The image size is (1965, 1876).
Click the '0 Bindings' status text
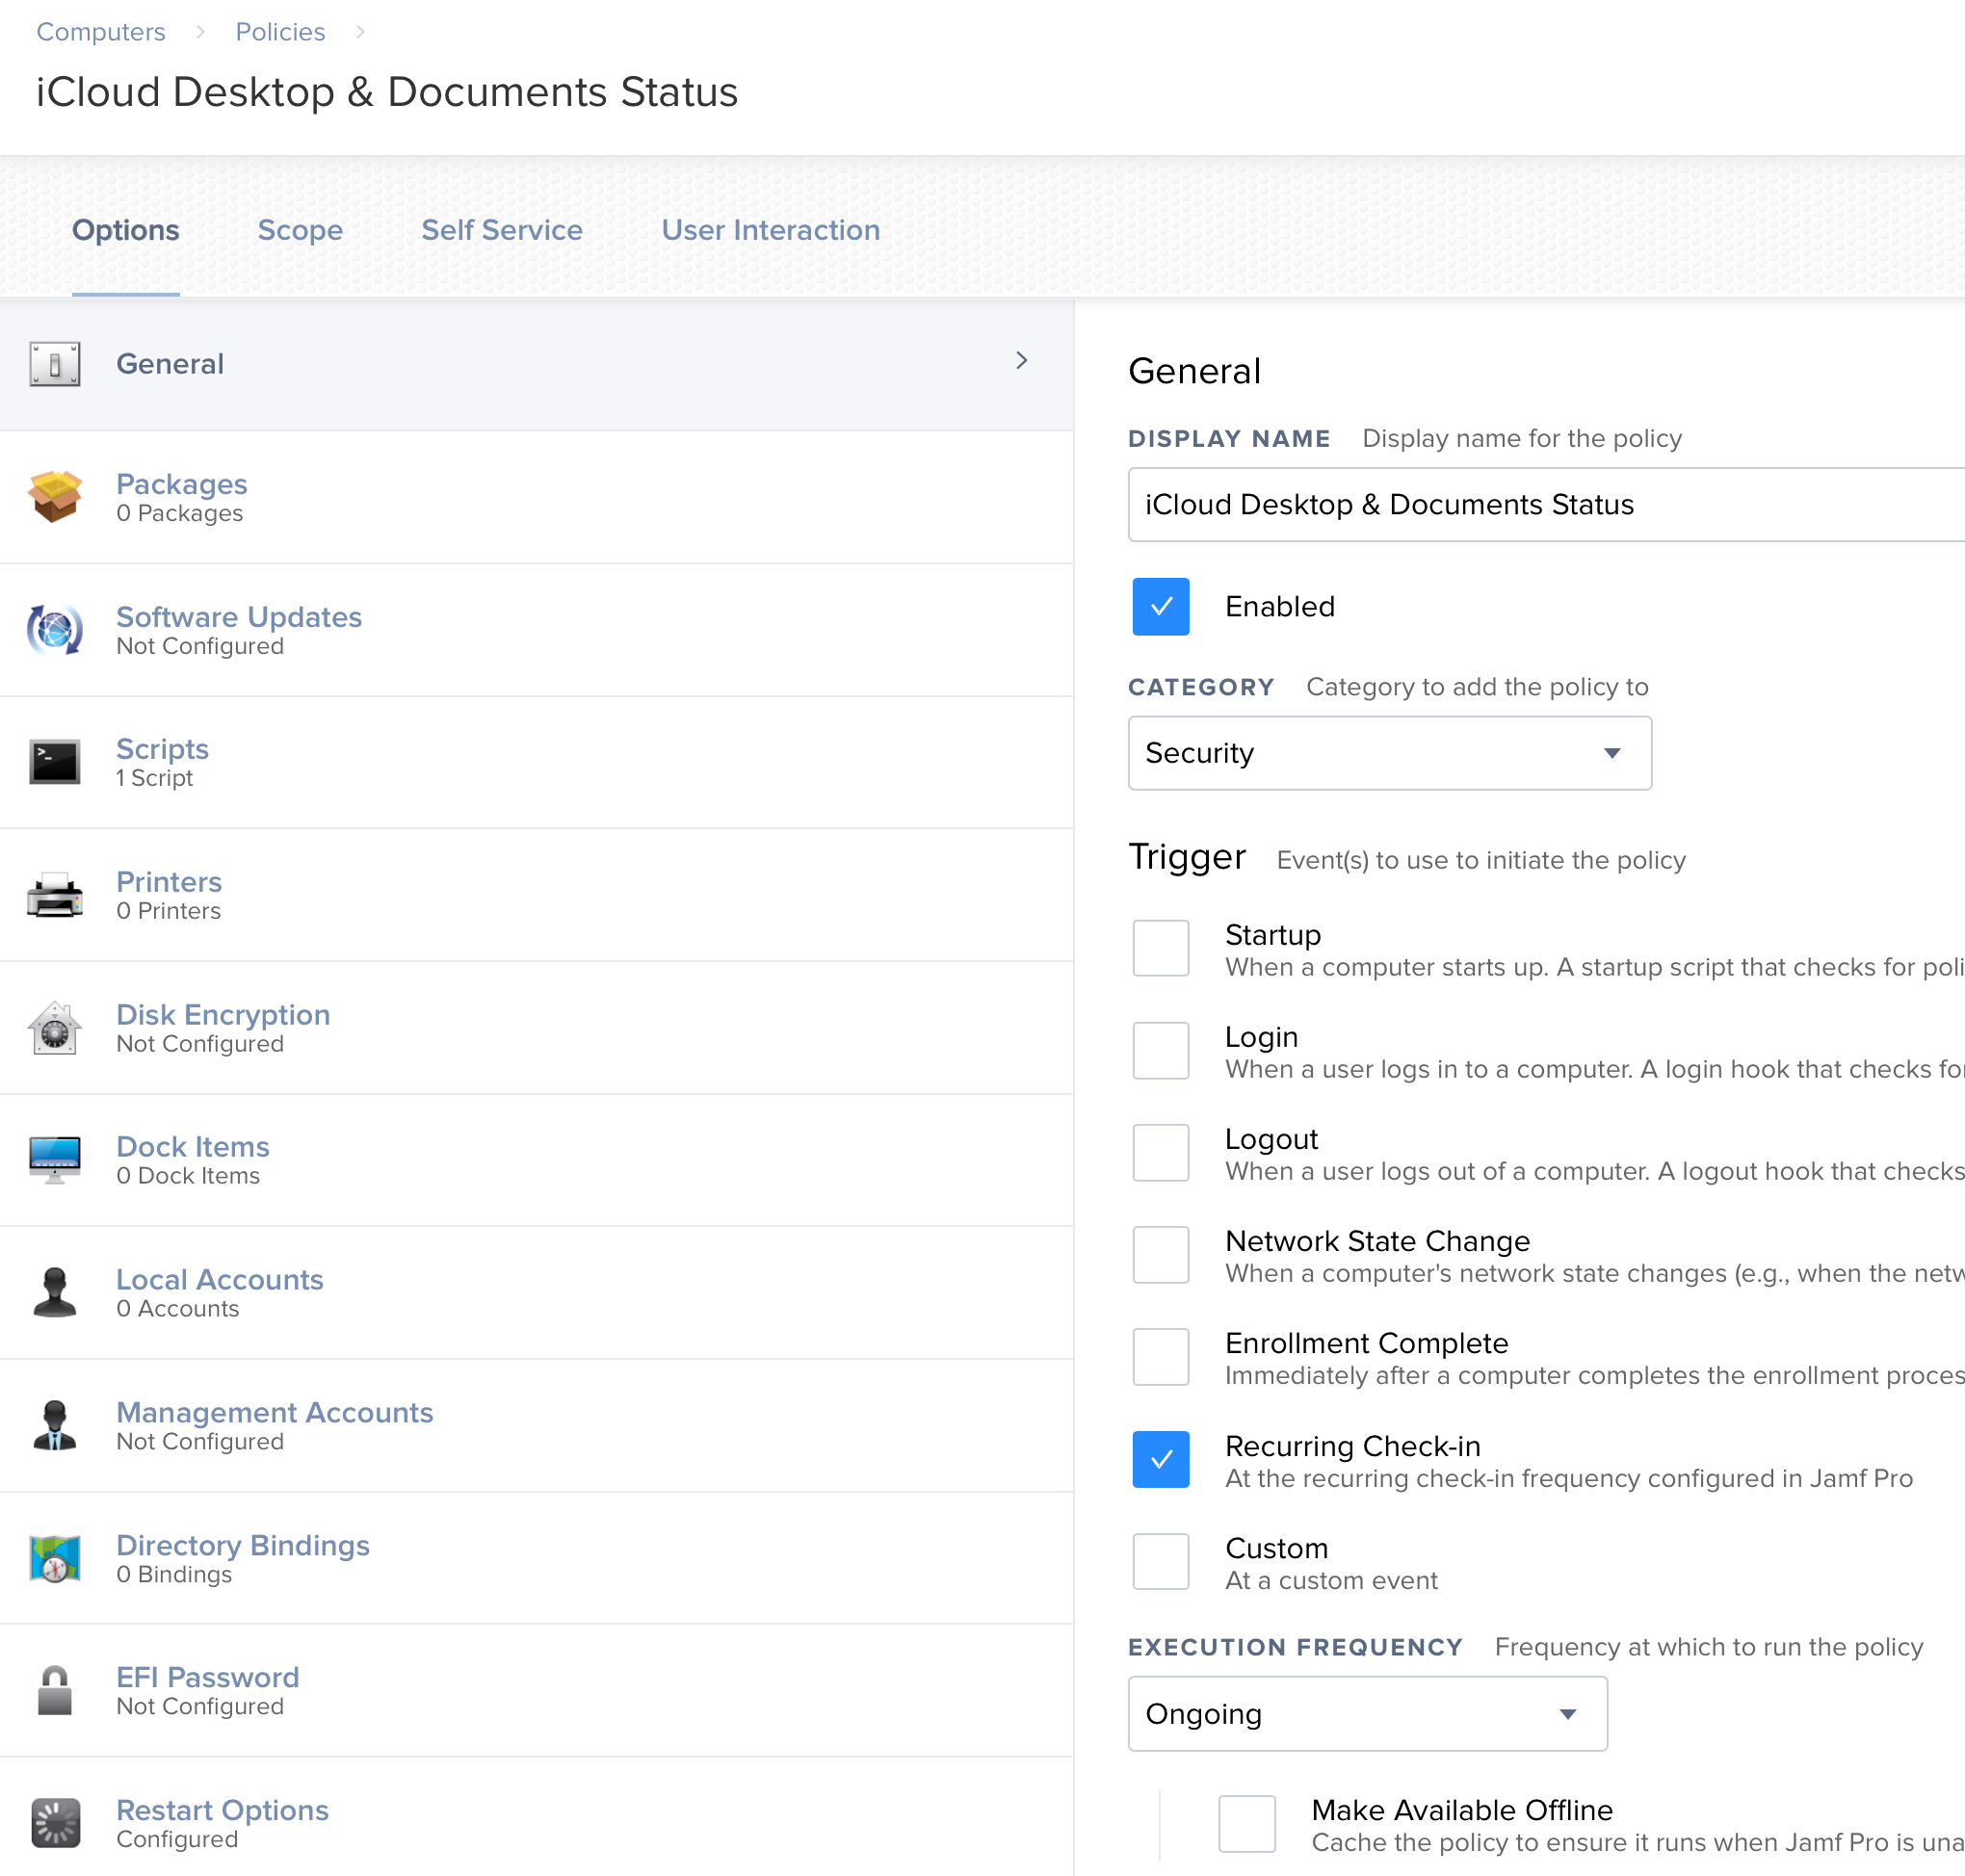click(174, 1574)
